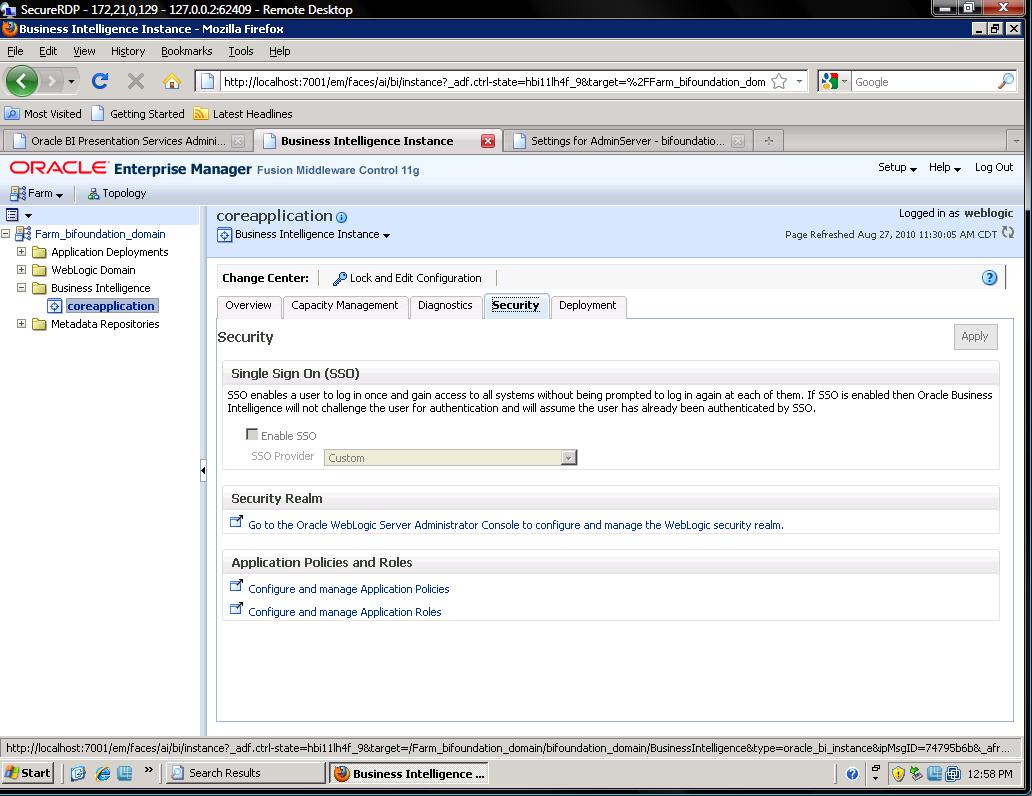Switch to the Overview tab
Image resolution: width=1032 pixels, height=796 pixels.
[x=248, y=305]
